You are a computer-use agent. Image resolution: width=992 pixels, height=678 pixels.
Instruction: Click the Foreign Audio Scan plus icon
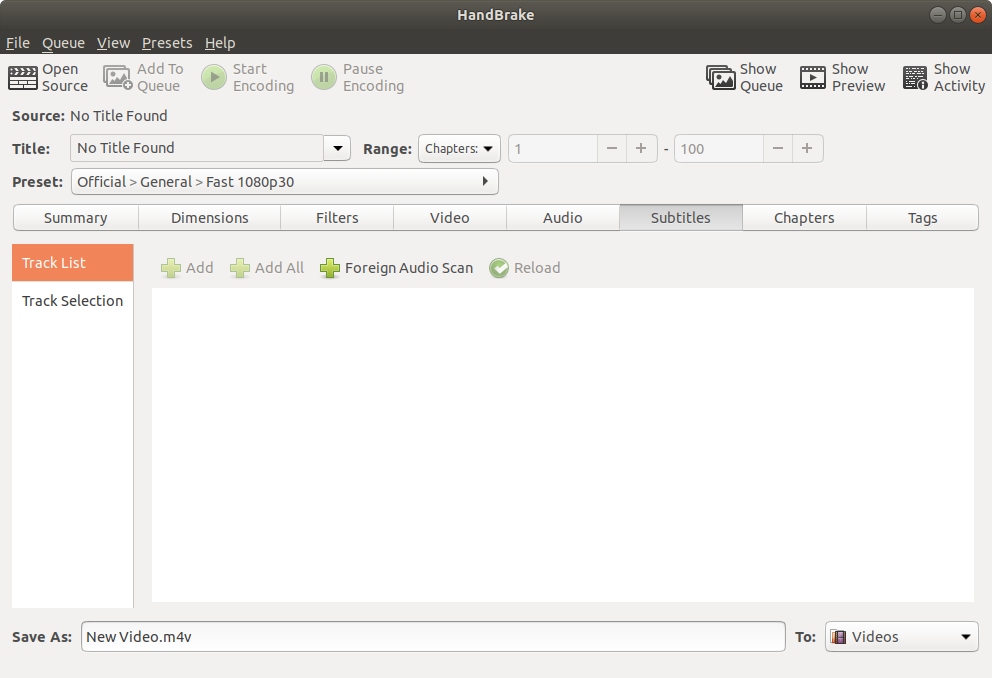pyautogui.click(x=330, y=268)
